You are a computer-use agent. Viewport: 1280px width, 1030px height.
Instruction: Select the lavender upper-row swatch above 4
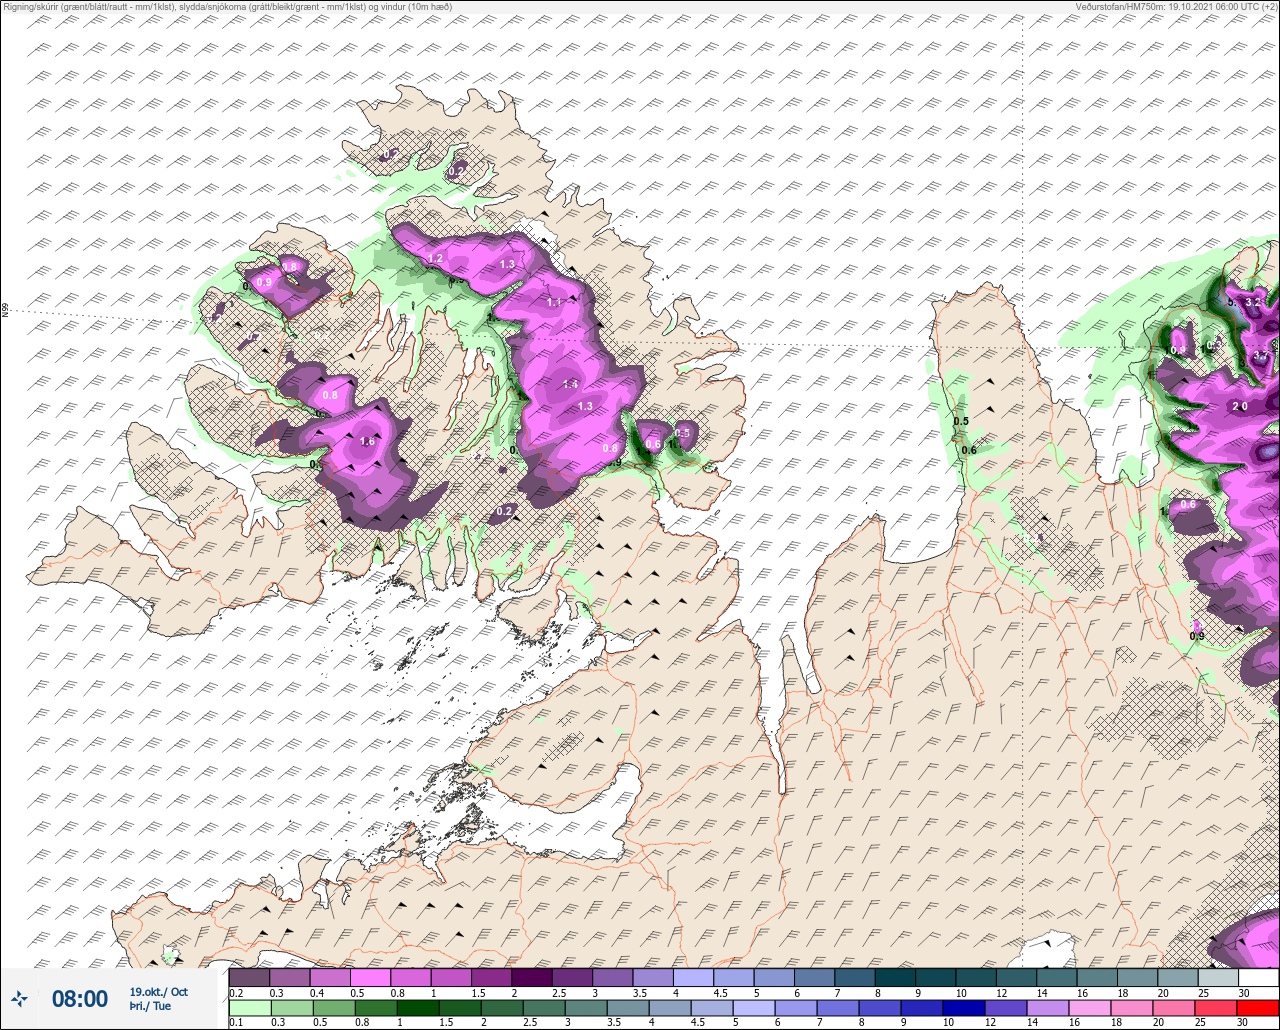(693, 978)
